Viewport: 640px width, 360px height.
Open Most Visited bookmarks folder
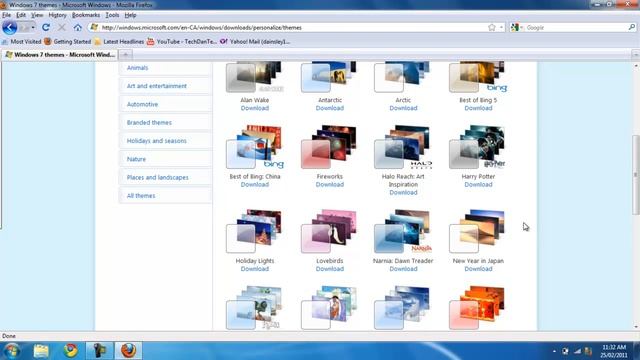pos(21,42)
